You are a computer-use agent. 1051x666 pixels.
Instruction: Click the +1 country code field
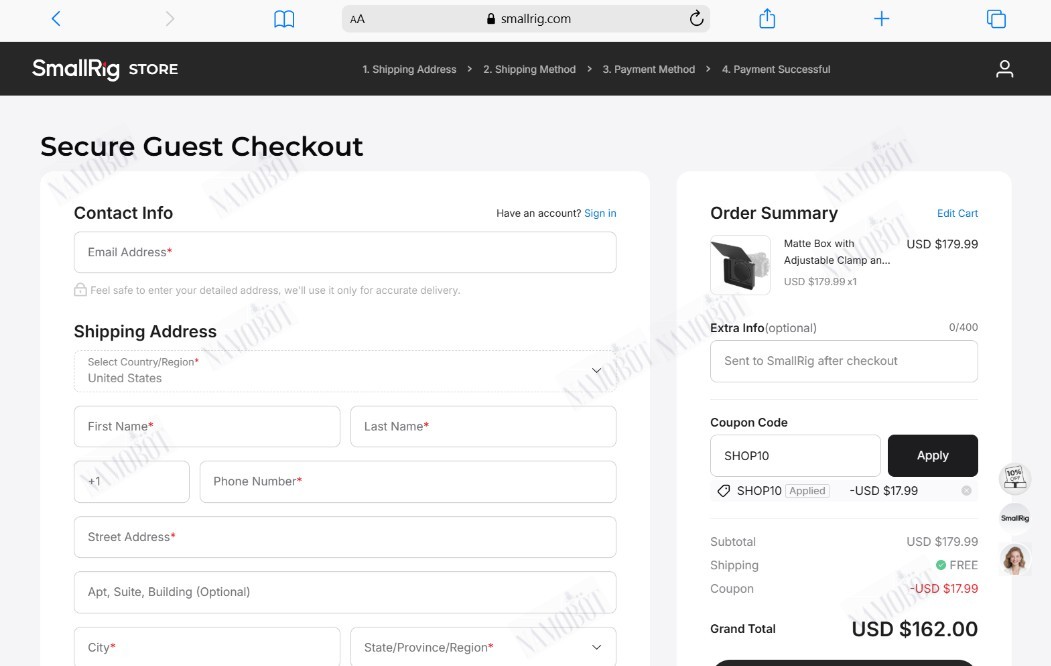point(131,481)
